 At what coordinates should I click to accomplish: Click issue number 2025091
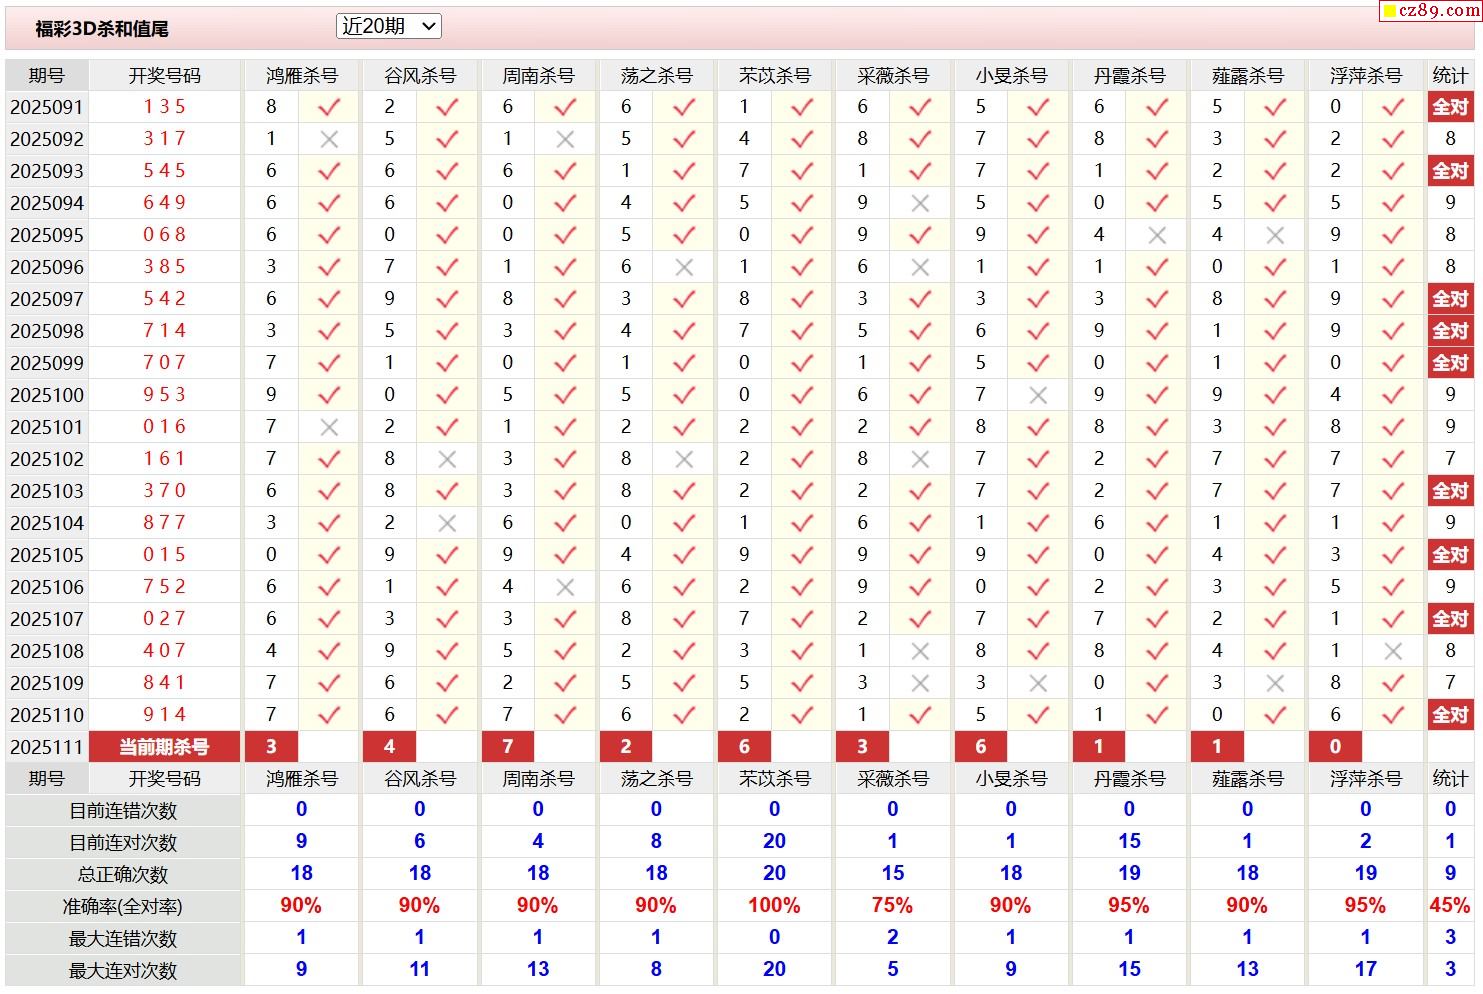[47, 107]
